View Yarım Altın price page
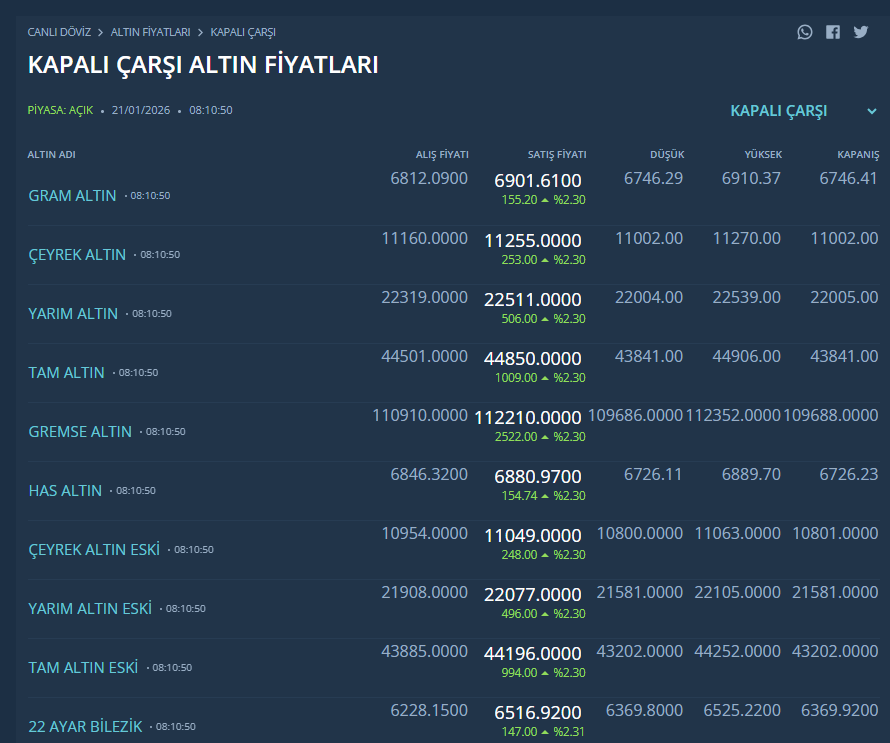 [73, 313]
